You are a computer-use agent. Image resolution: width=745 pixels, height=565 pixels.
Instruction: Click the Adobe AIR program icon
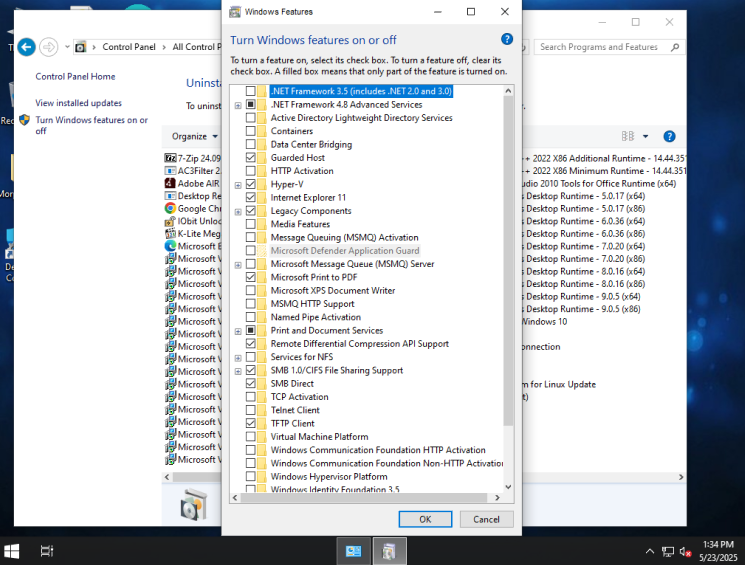click(x=170, y=183)
